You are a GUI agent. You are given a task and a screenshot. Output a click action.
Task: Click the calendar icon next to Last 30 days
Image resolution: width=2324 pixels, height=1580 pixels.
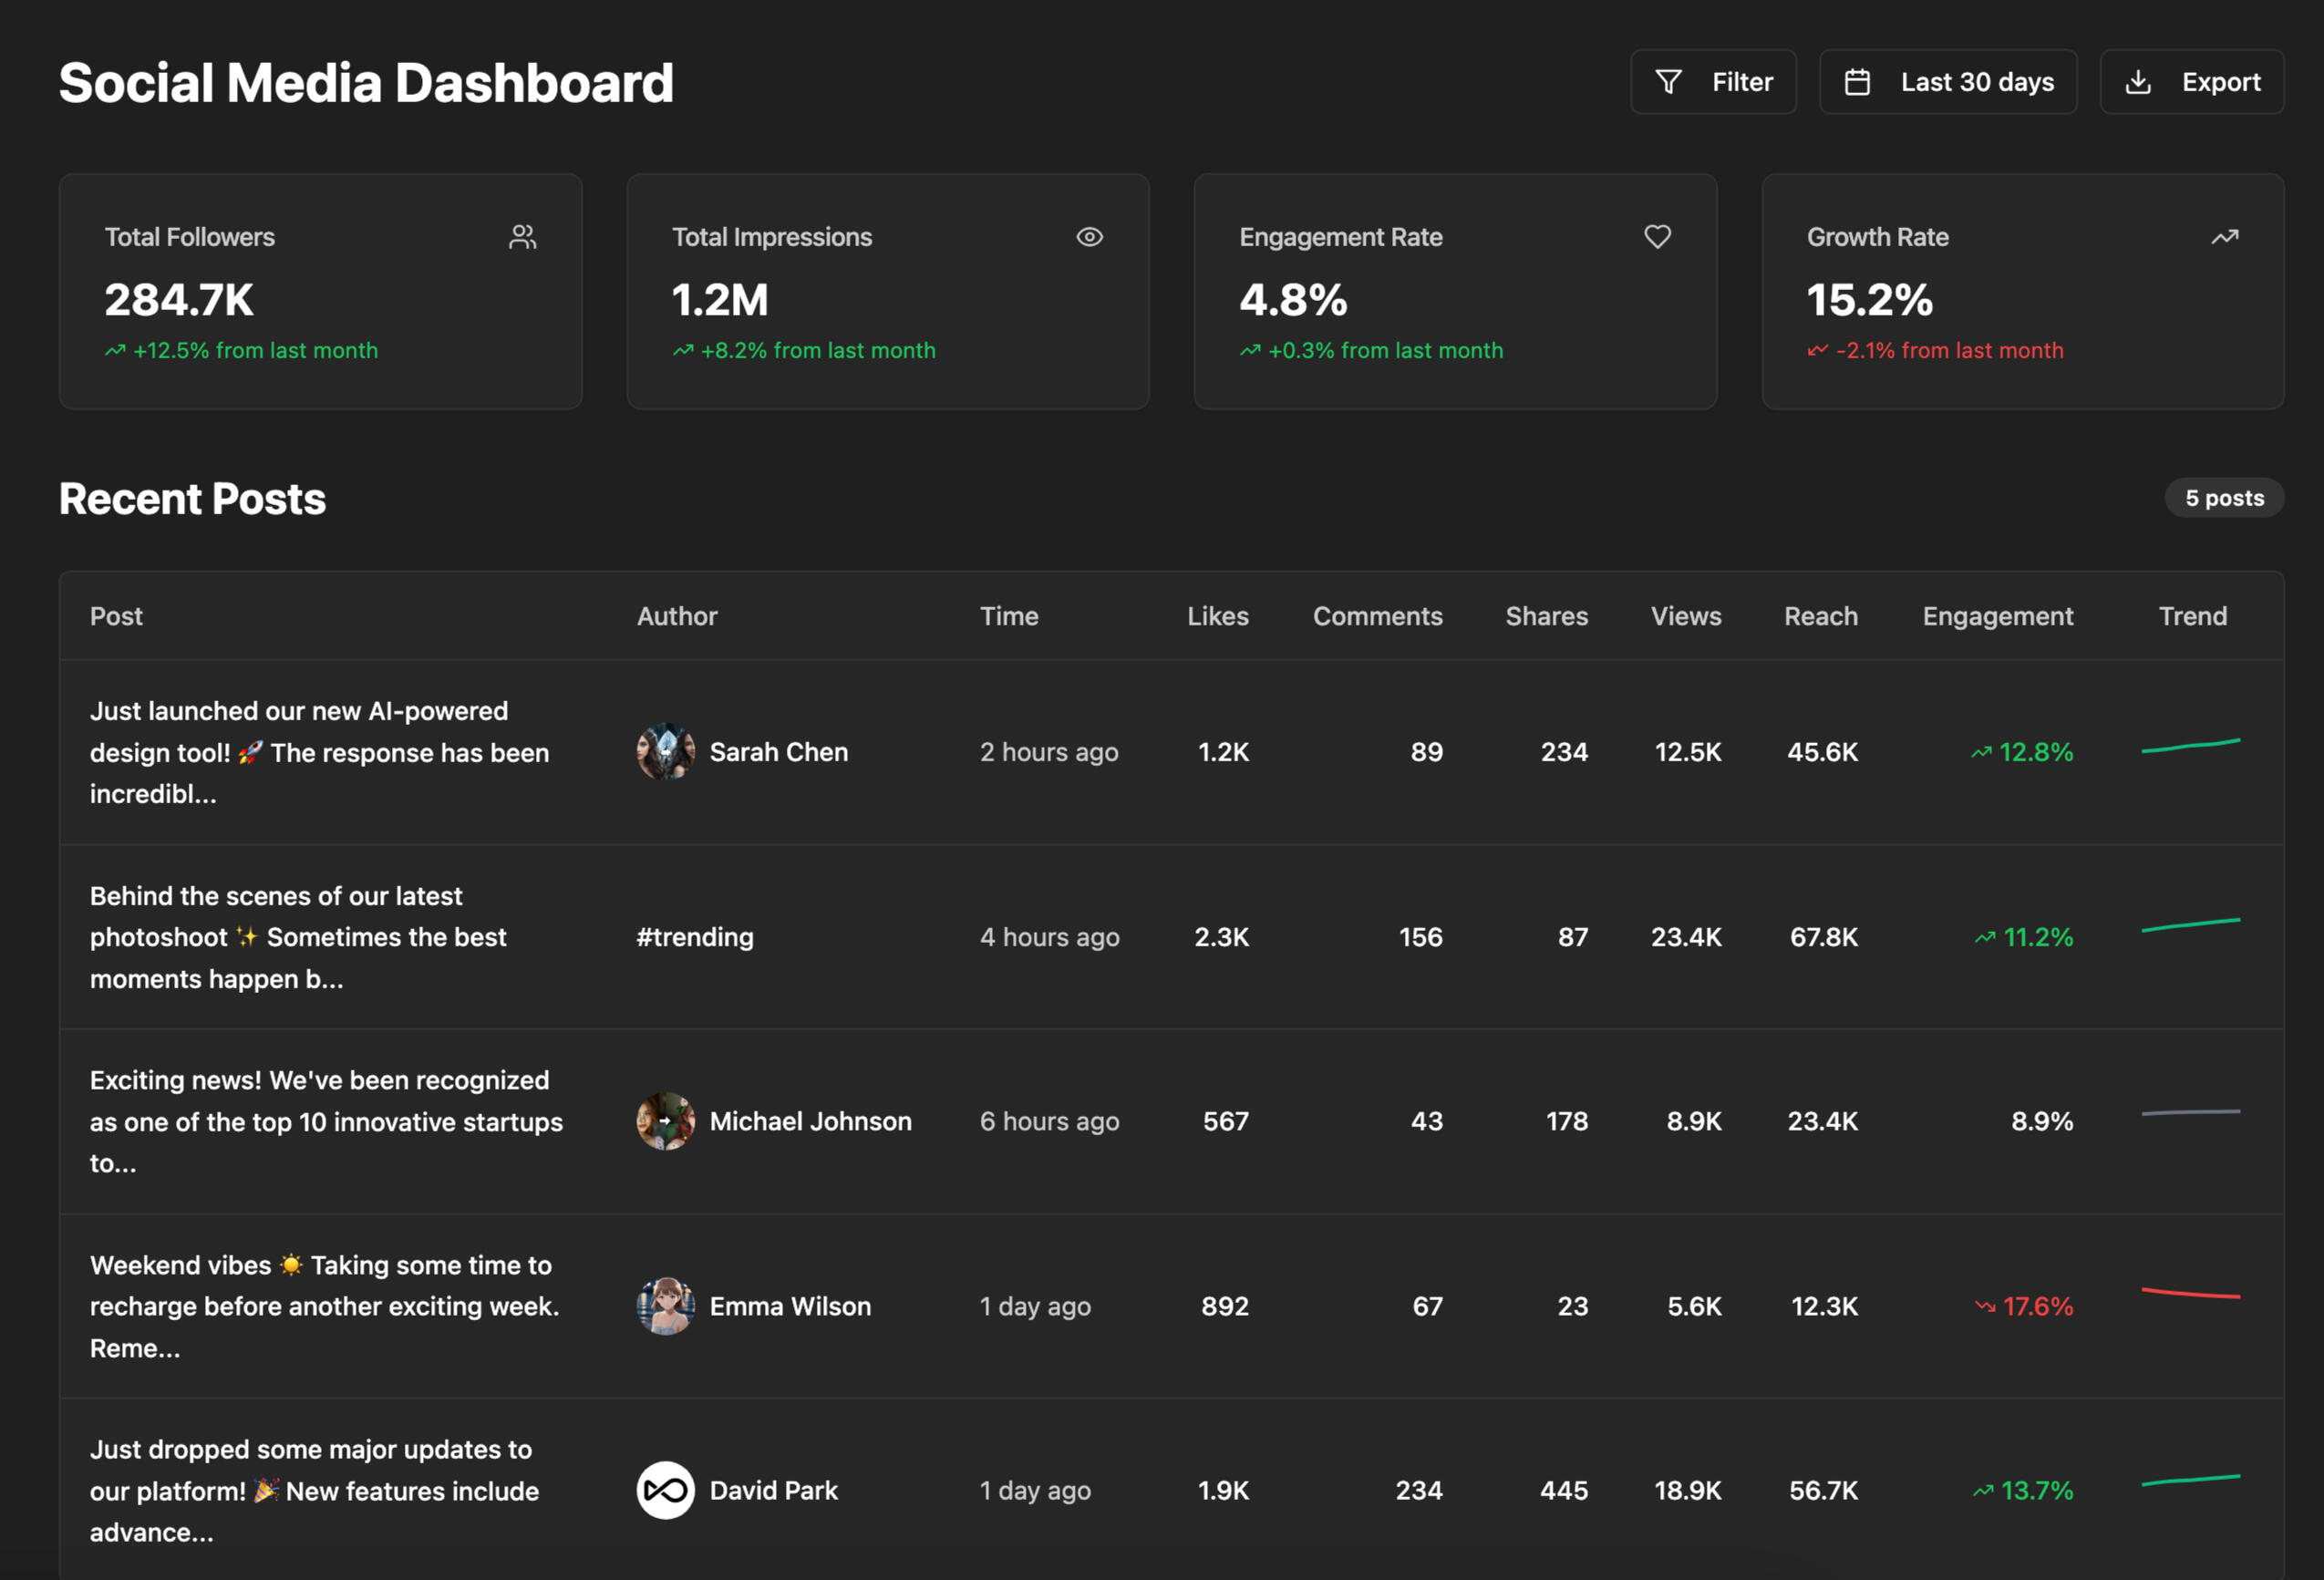coord(1857,82)
